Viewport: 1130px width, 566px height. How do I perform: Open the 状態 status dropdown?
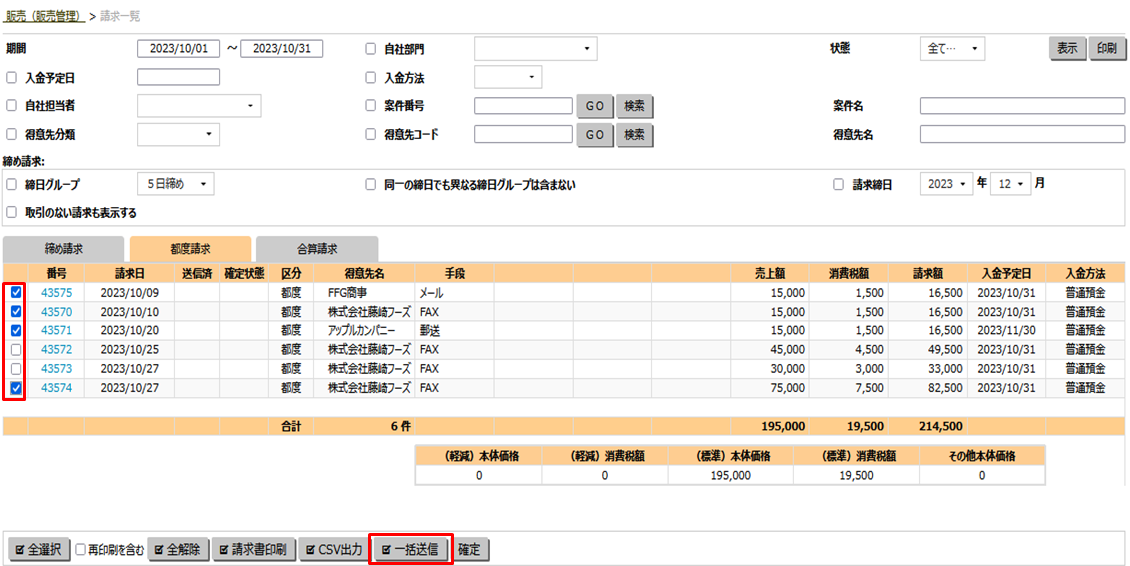[x=951, y=48]
